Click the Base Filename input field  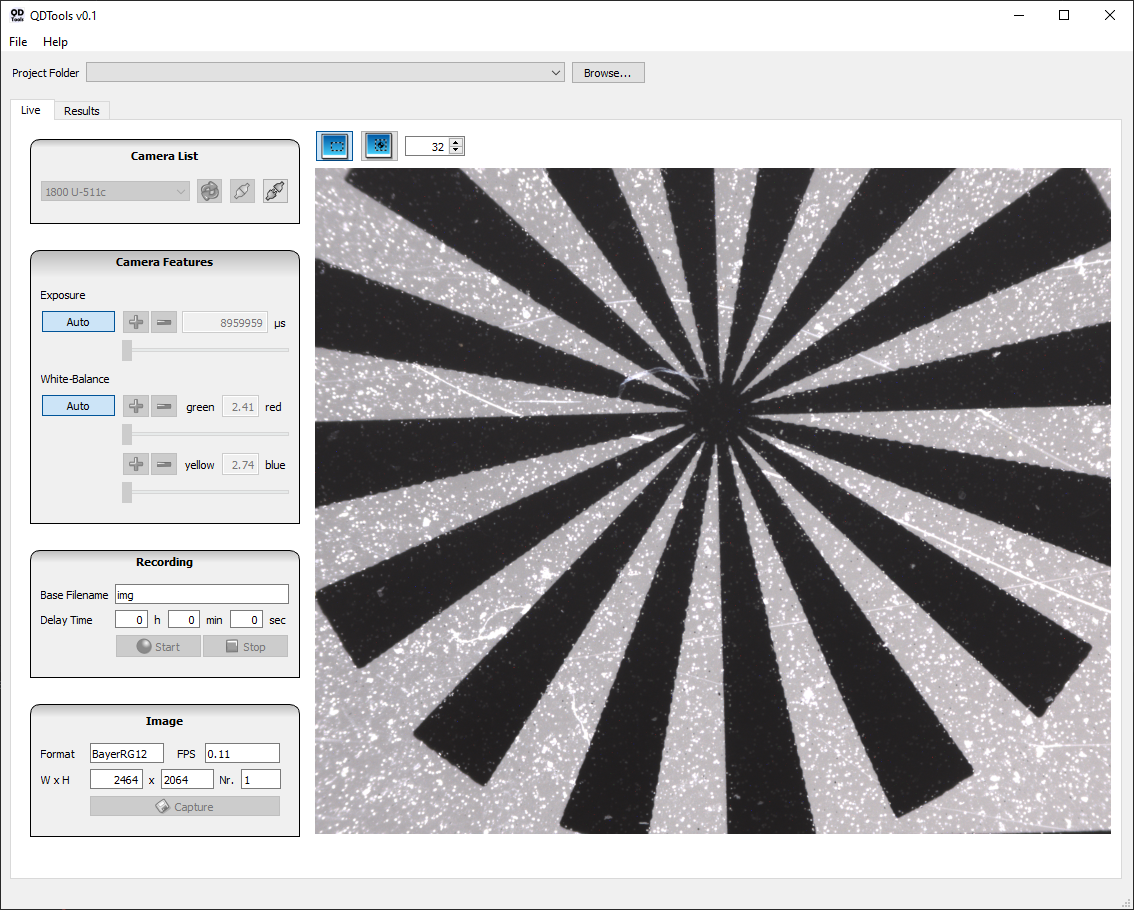point(202,595)
